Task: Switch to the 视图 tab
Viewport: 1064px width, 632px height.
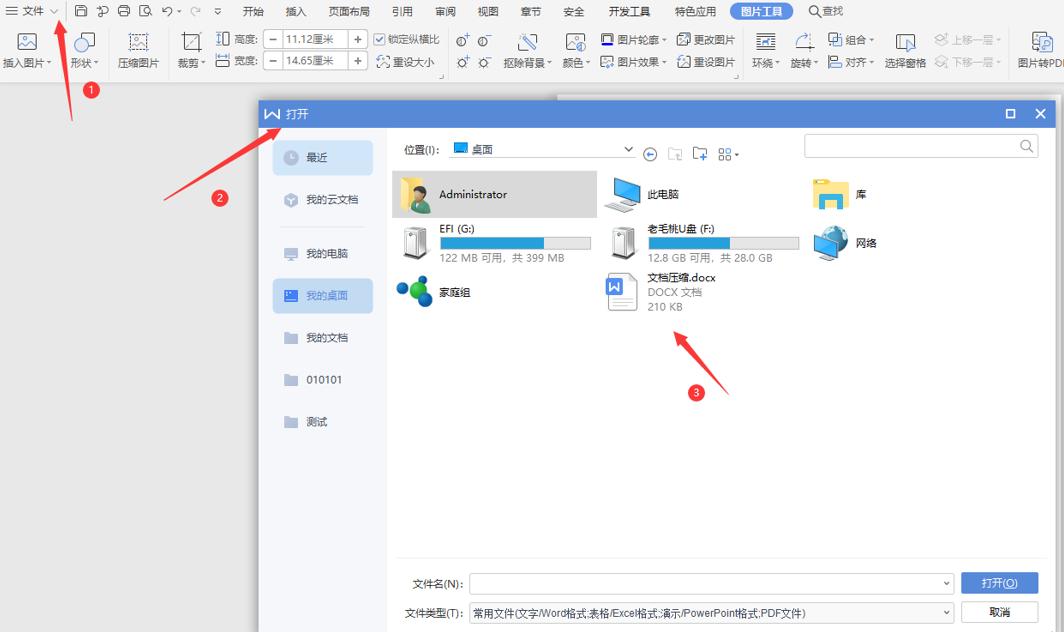Action: click(x=488, y=12)
